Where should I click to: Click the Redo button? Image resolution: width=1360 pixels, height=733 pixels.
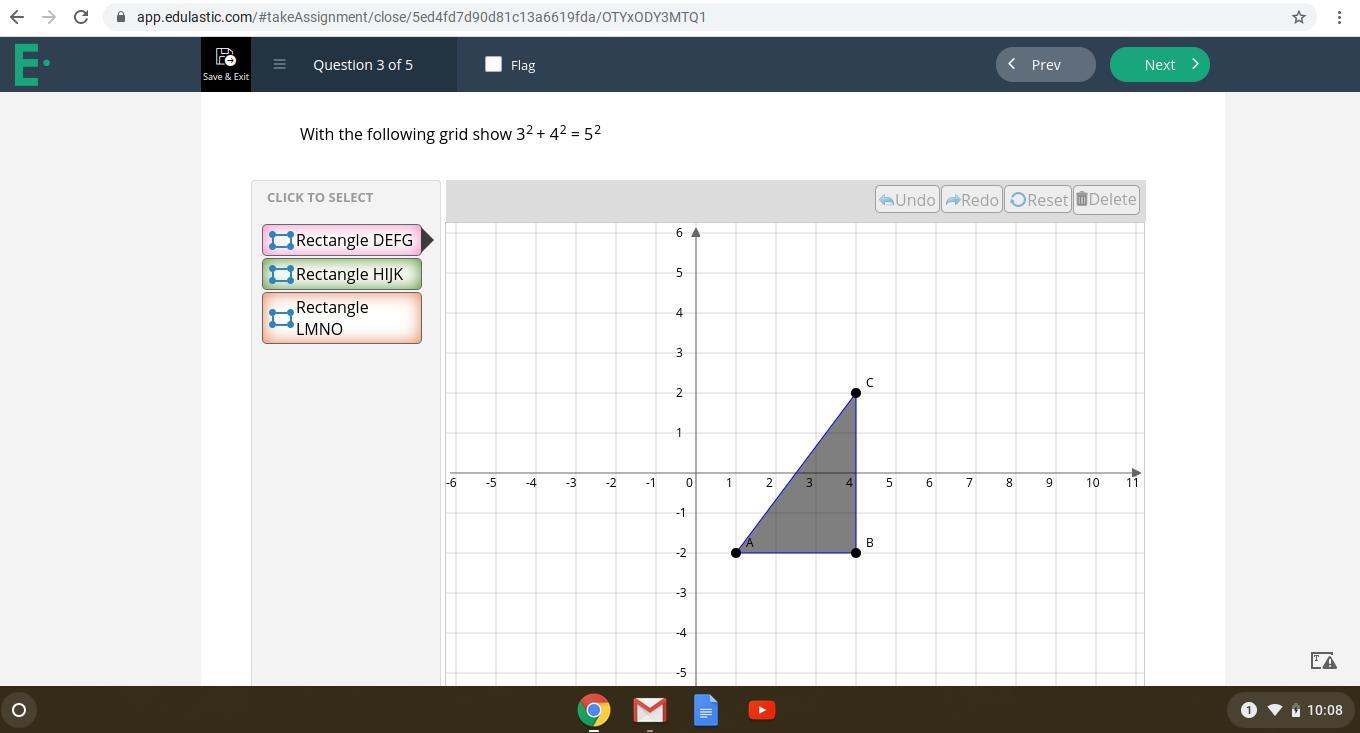coord(971,199)
